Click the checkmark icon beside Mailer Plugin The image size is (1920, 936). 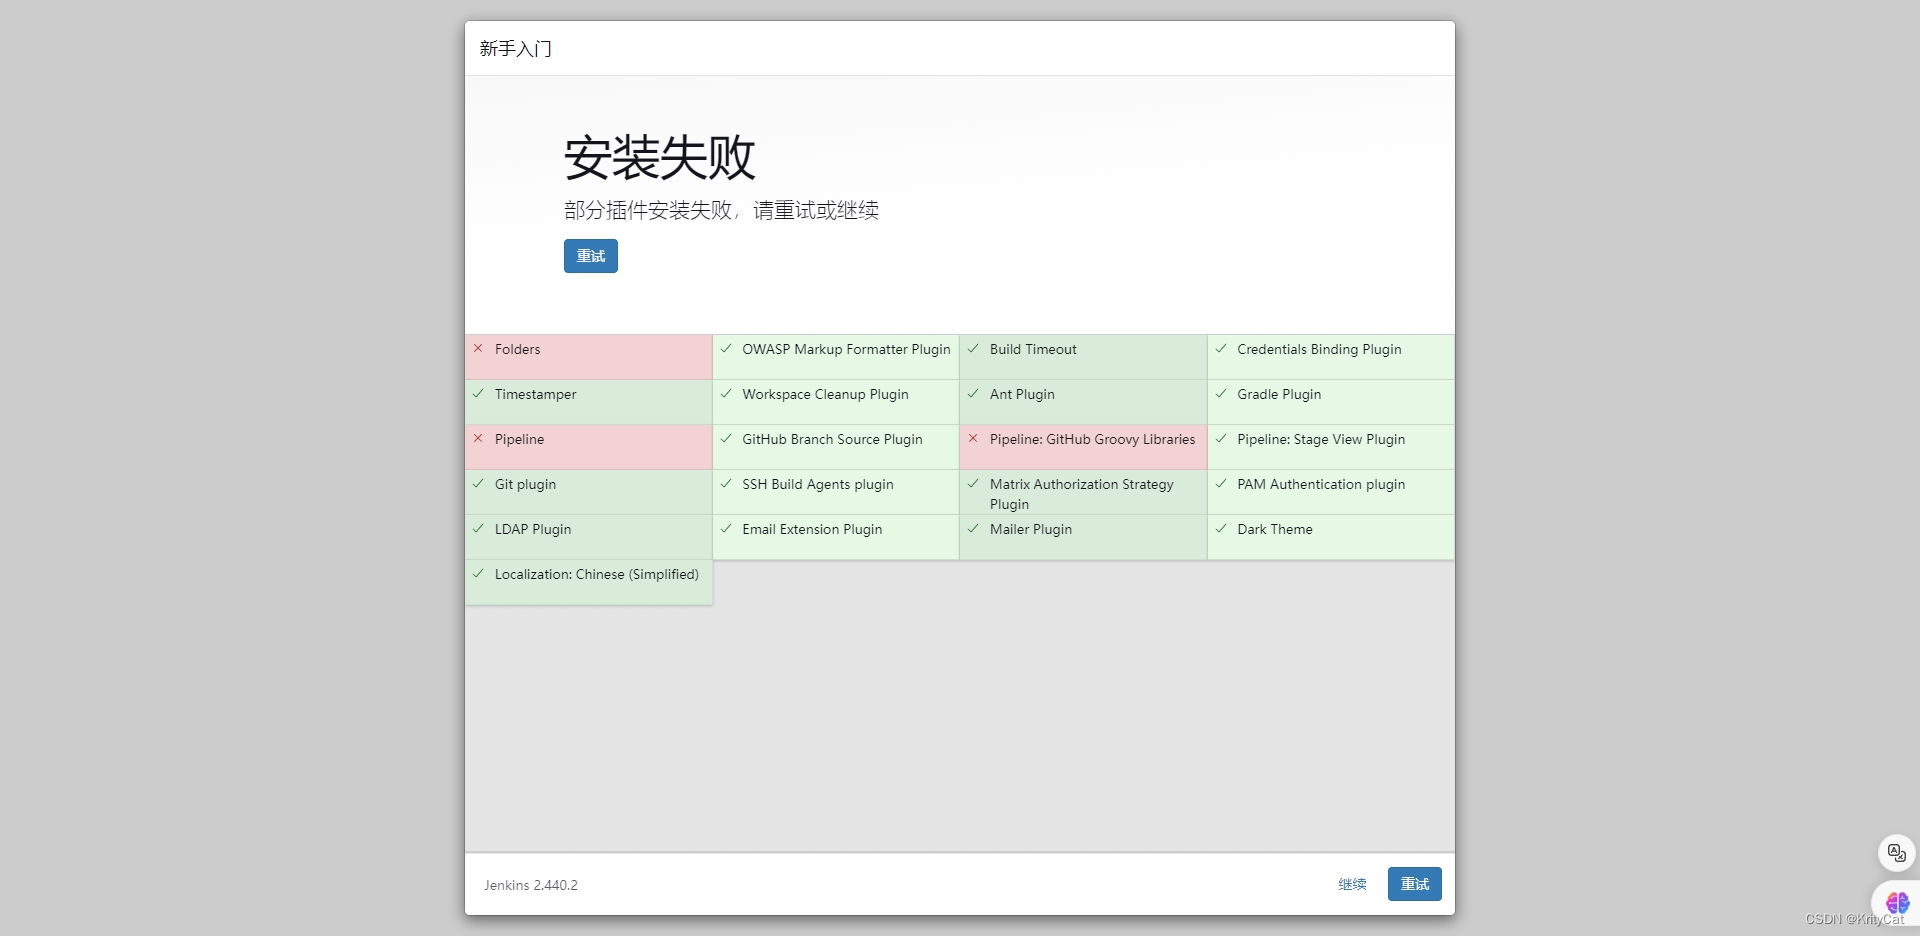[x=973, y=528]
